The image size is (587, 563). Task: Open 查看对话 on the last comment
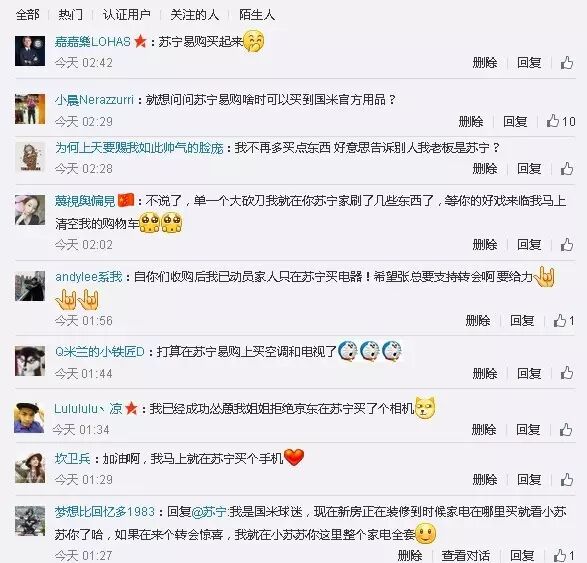point(465,555)
